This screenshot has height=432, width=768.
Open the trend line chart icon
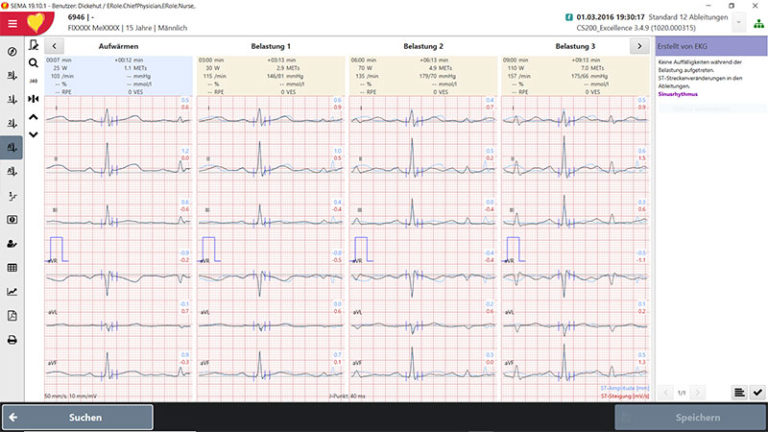tap(12, 292)
